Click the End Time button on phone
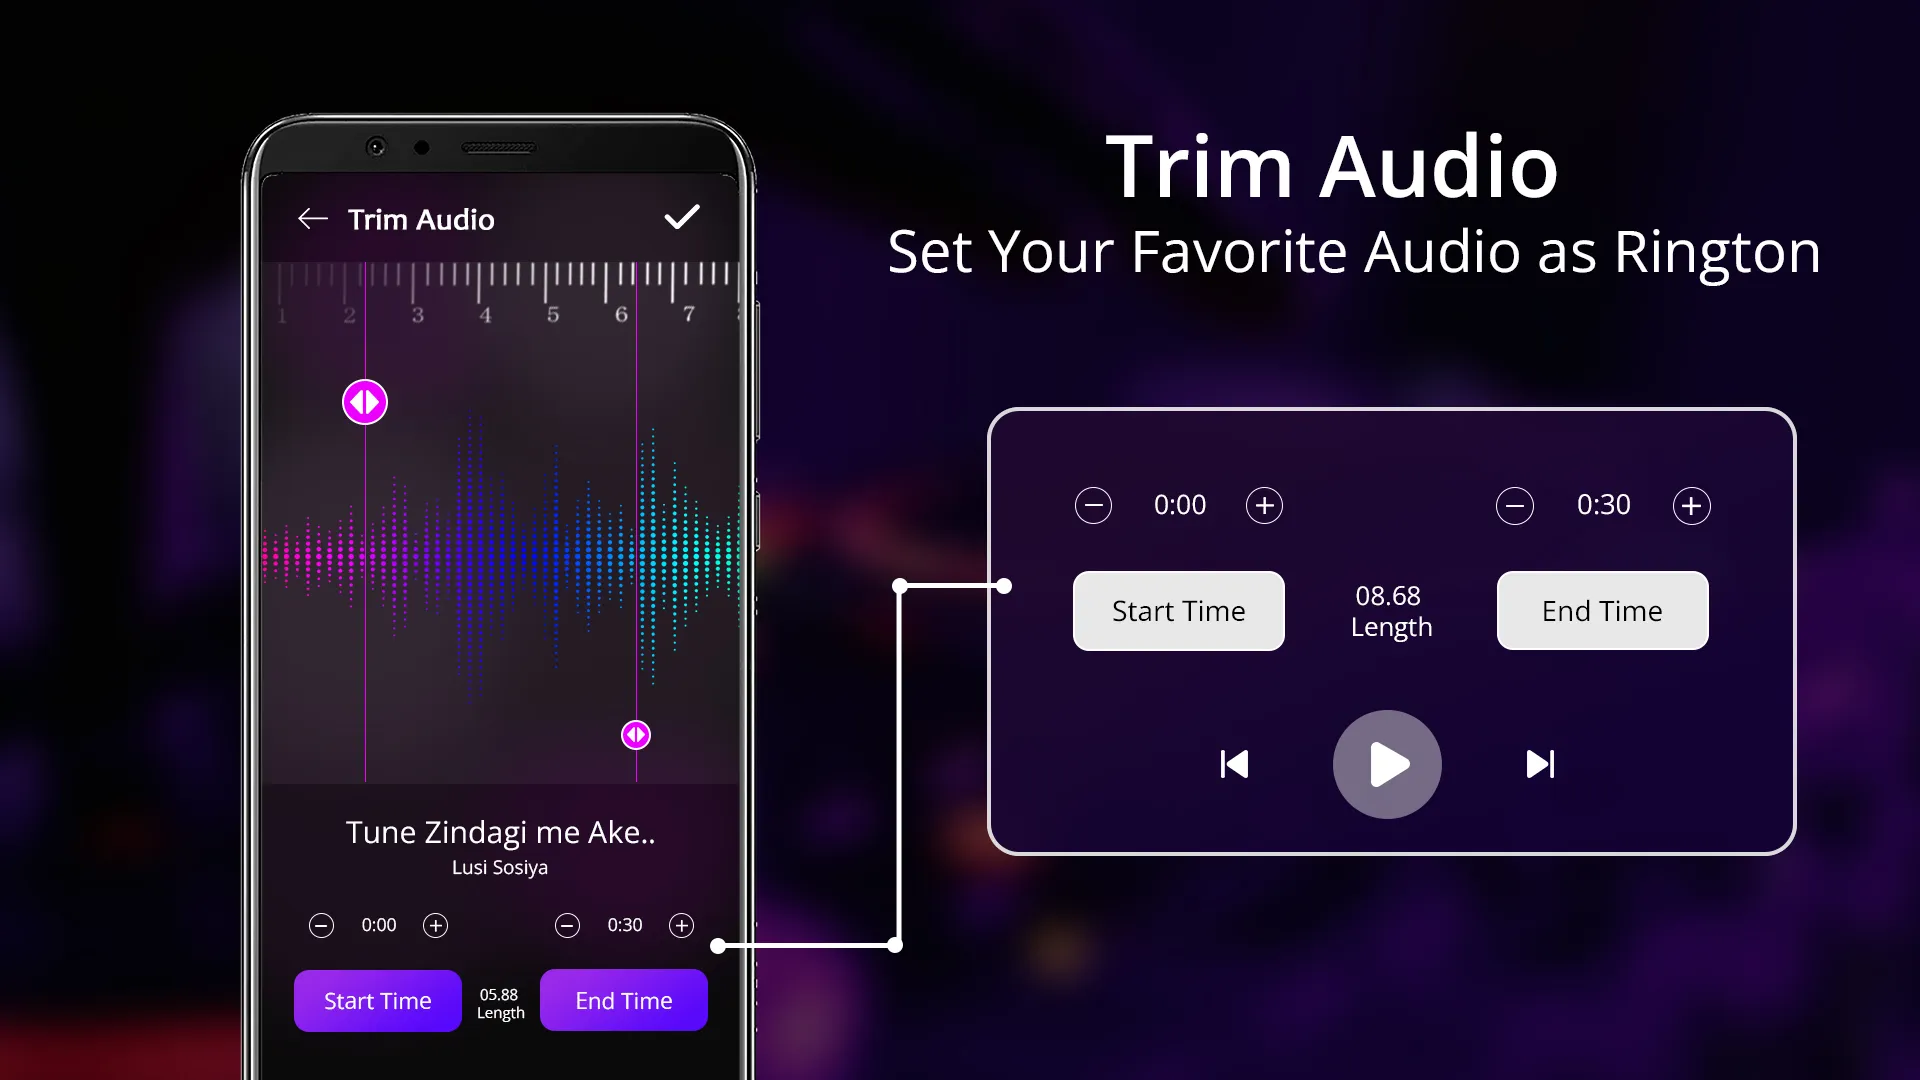Screen dimensions: 1920x1080 click(x=622, y=1000)
